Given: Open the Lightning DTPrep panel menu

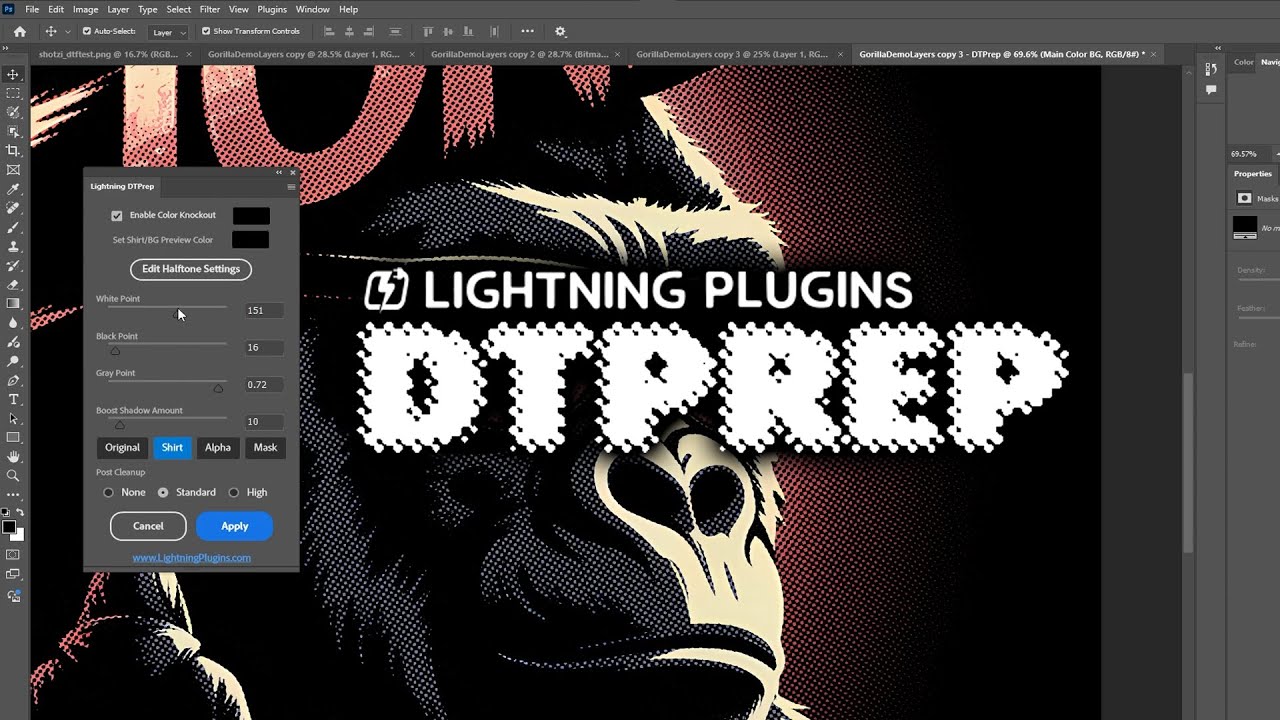Looking at the screenshot, I should (x=291, y=187).
